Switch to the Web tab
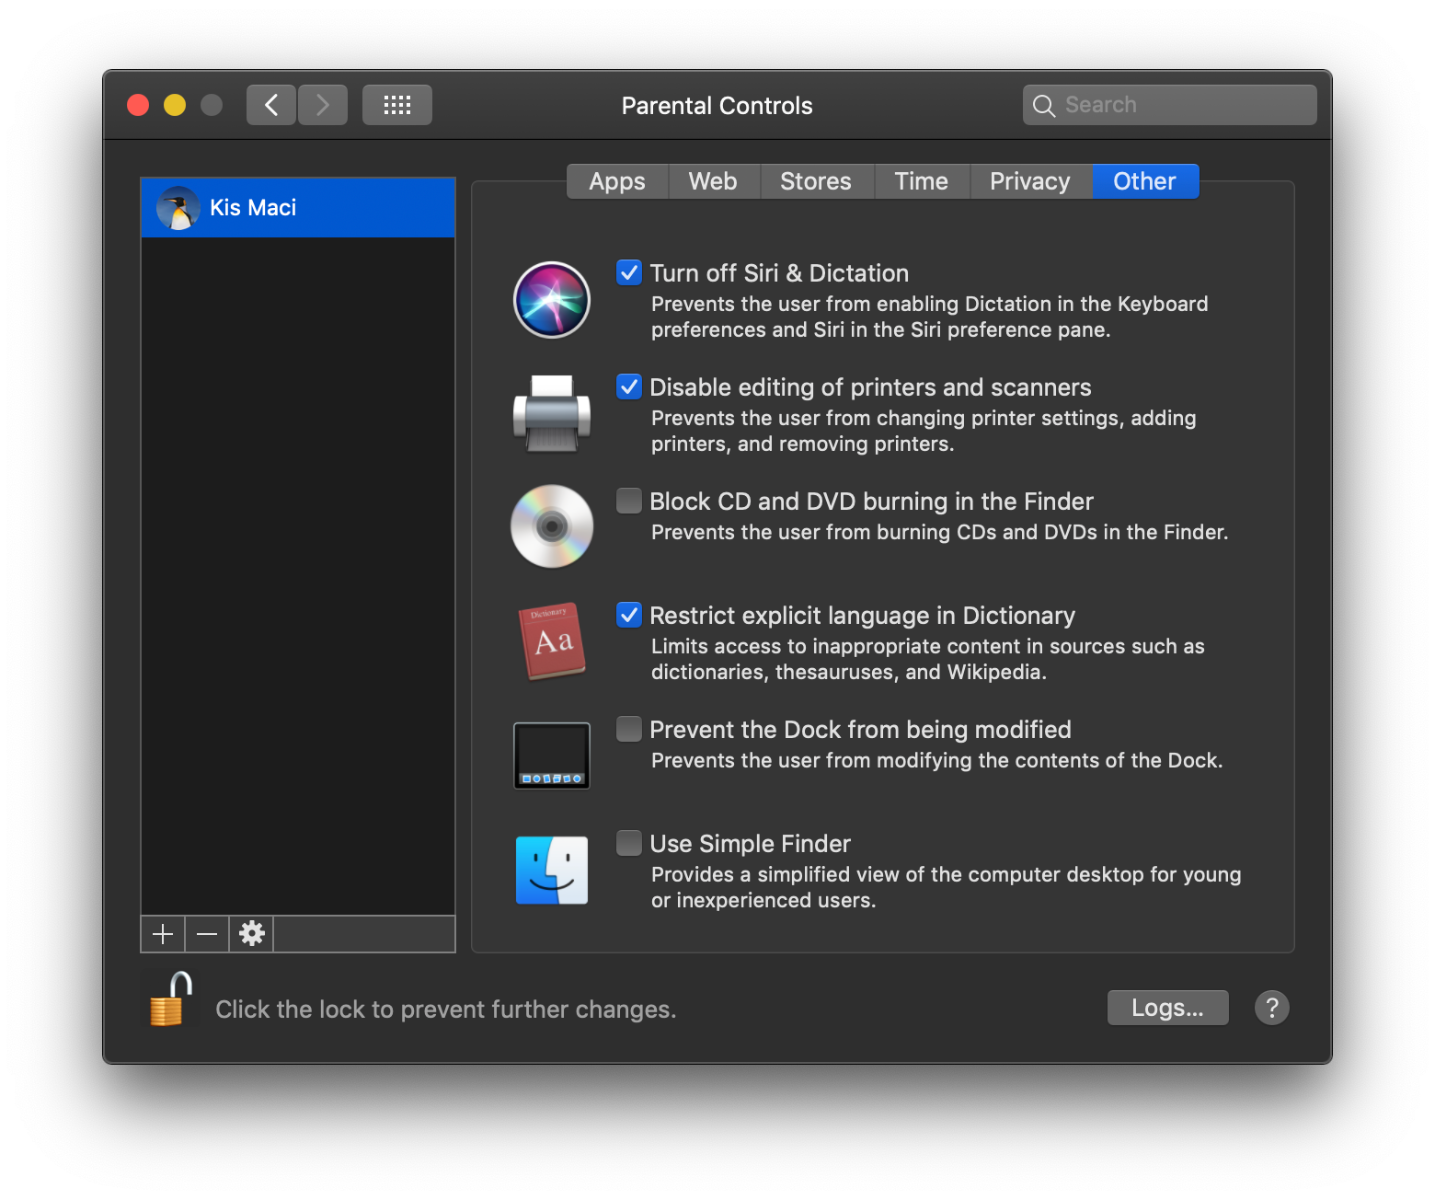 point(713,182)
